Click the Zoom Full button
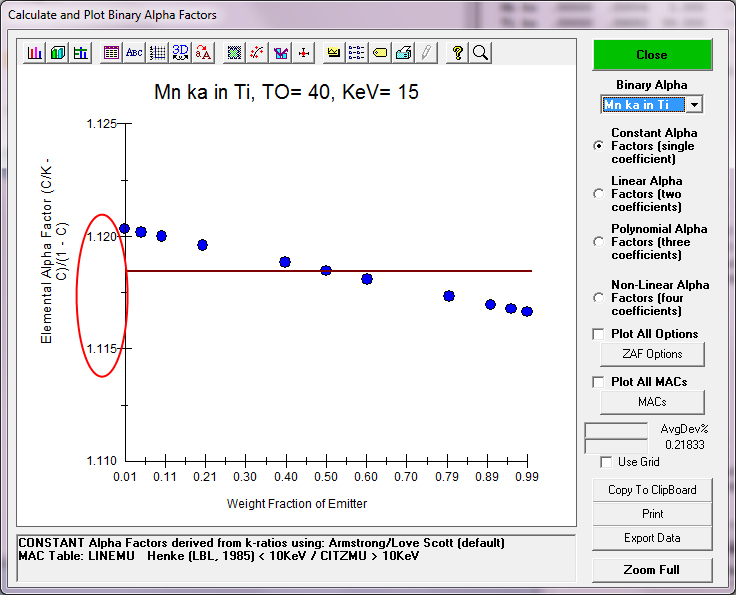Screen dimensions: 736x595 652,570
